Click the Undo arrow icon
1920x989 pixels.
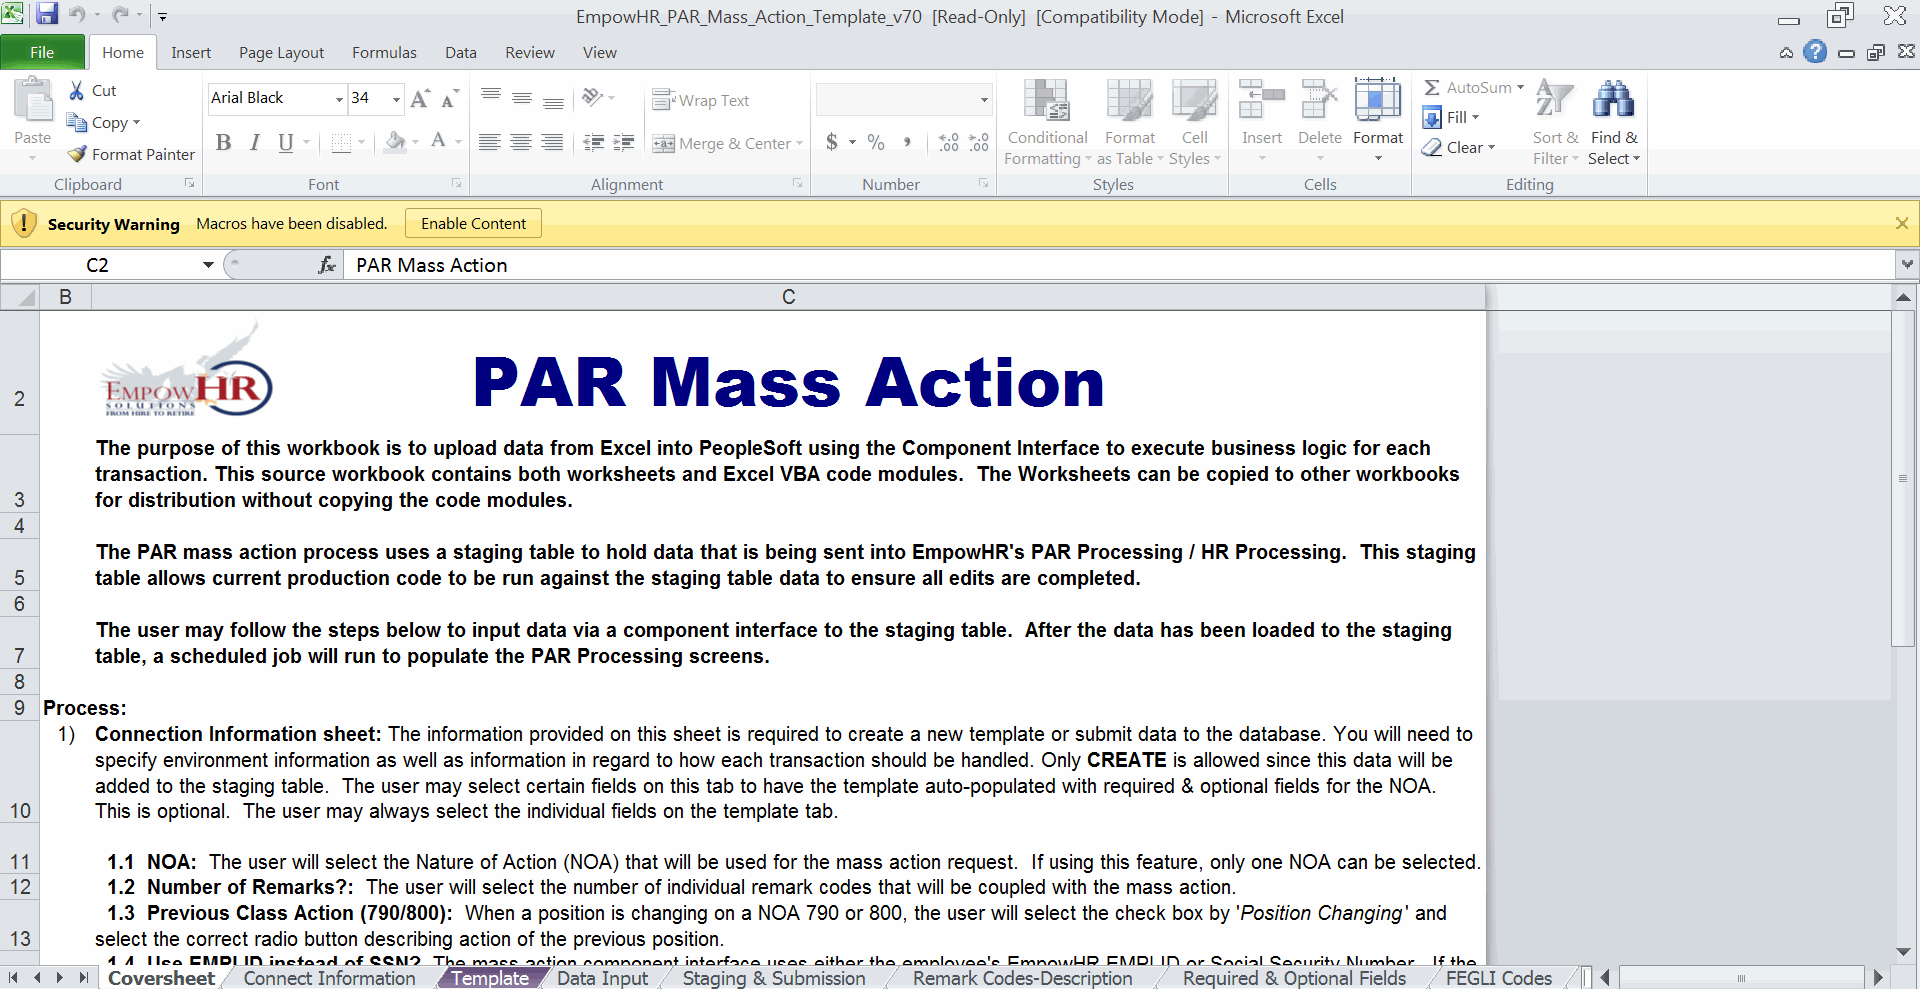[x=78, y=14]
